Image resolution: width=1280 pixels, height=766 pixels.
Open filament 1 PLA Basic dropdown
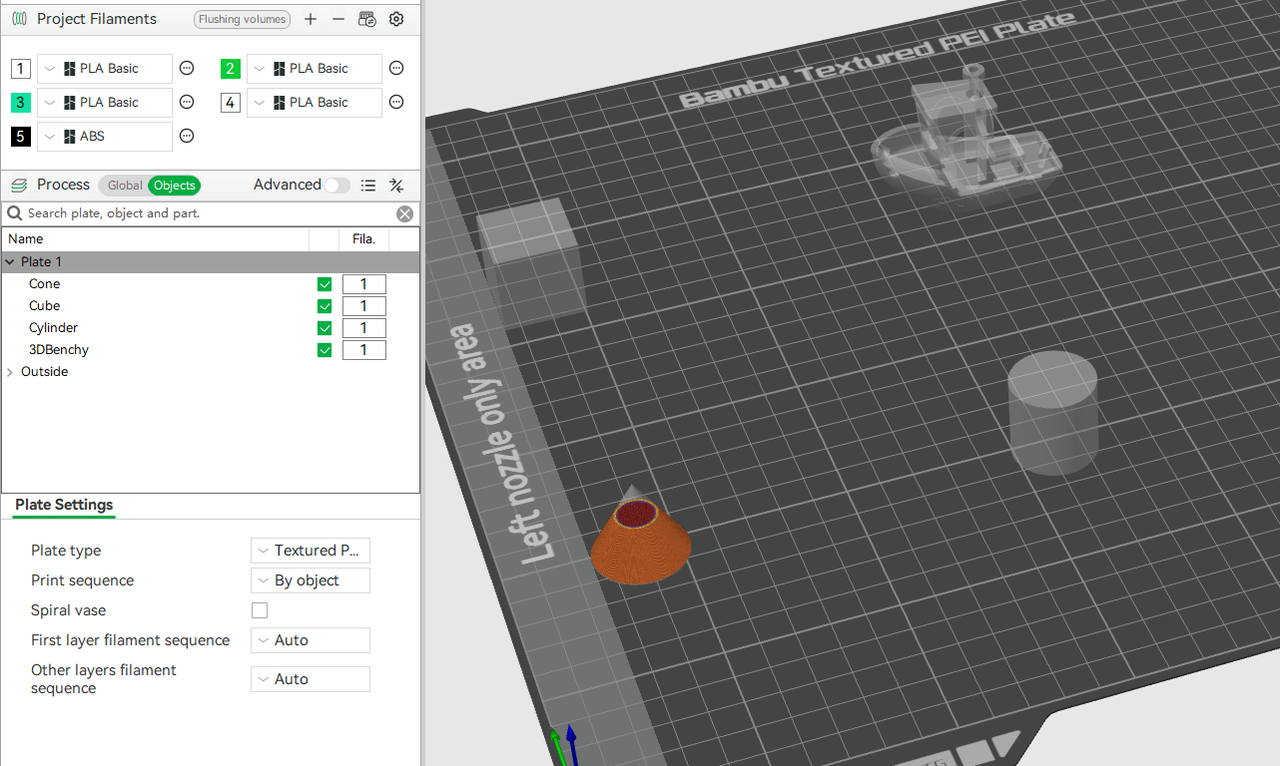(x=105, y=68)
